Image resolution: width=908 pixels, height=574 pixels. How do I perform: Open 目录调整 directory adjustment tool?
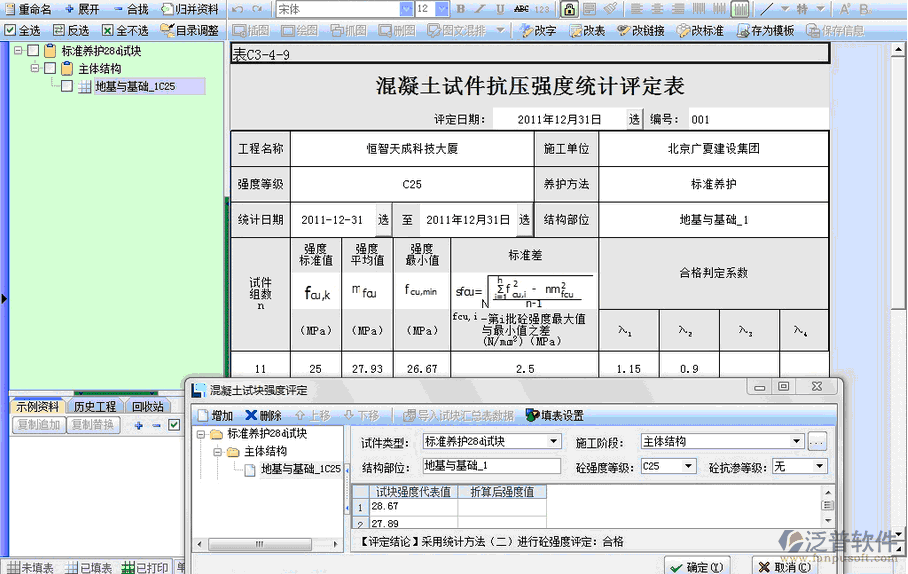click(x=167, y=30)
